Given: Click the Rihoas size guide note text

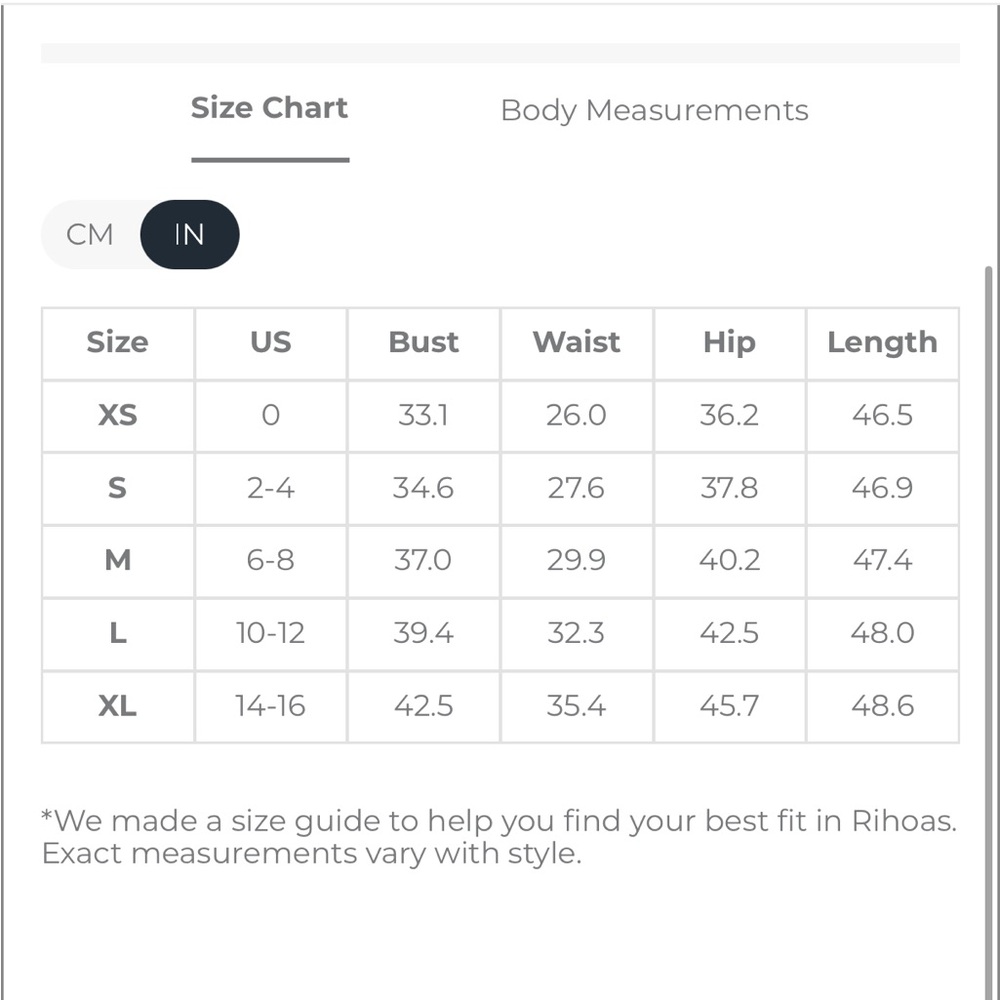Looking at the screenshot, I should point(499,837).
